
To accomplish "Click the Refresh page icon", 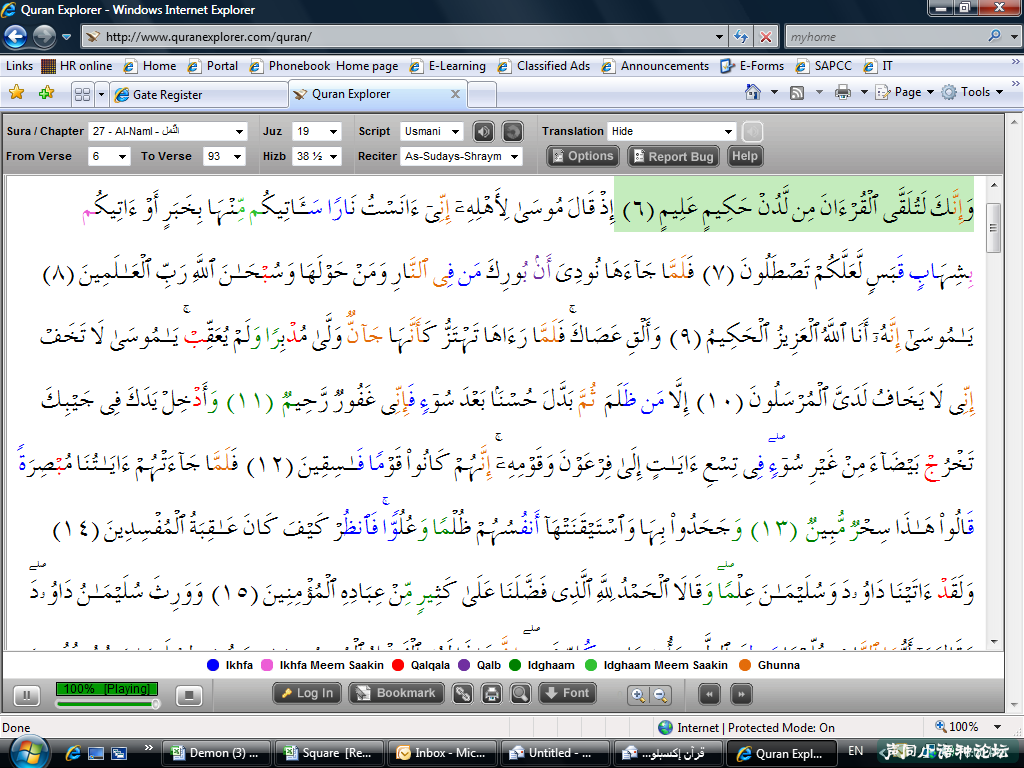I will pyautogui.click(x=741, y=37).
